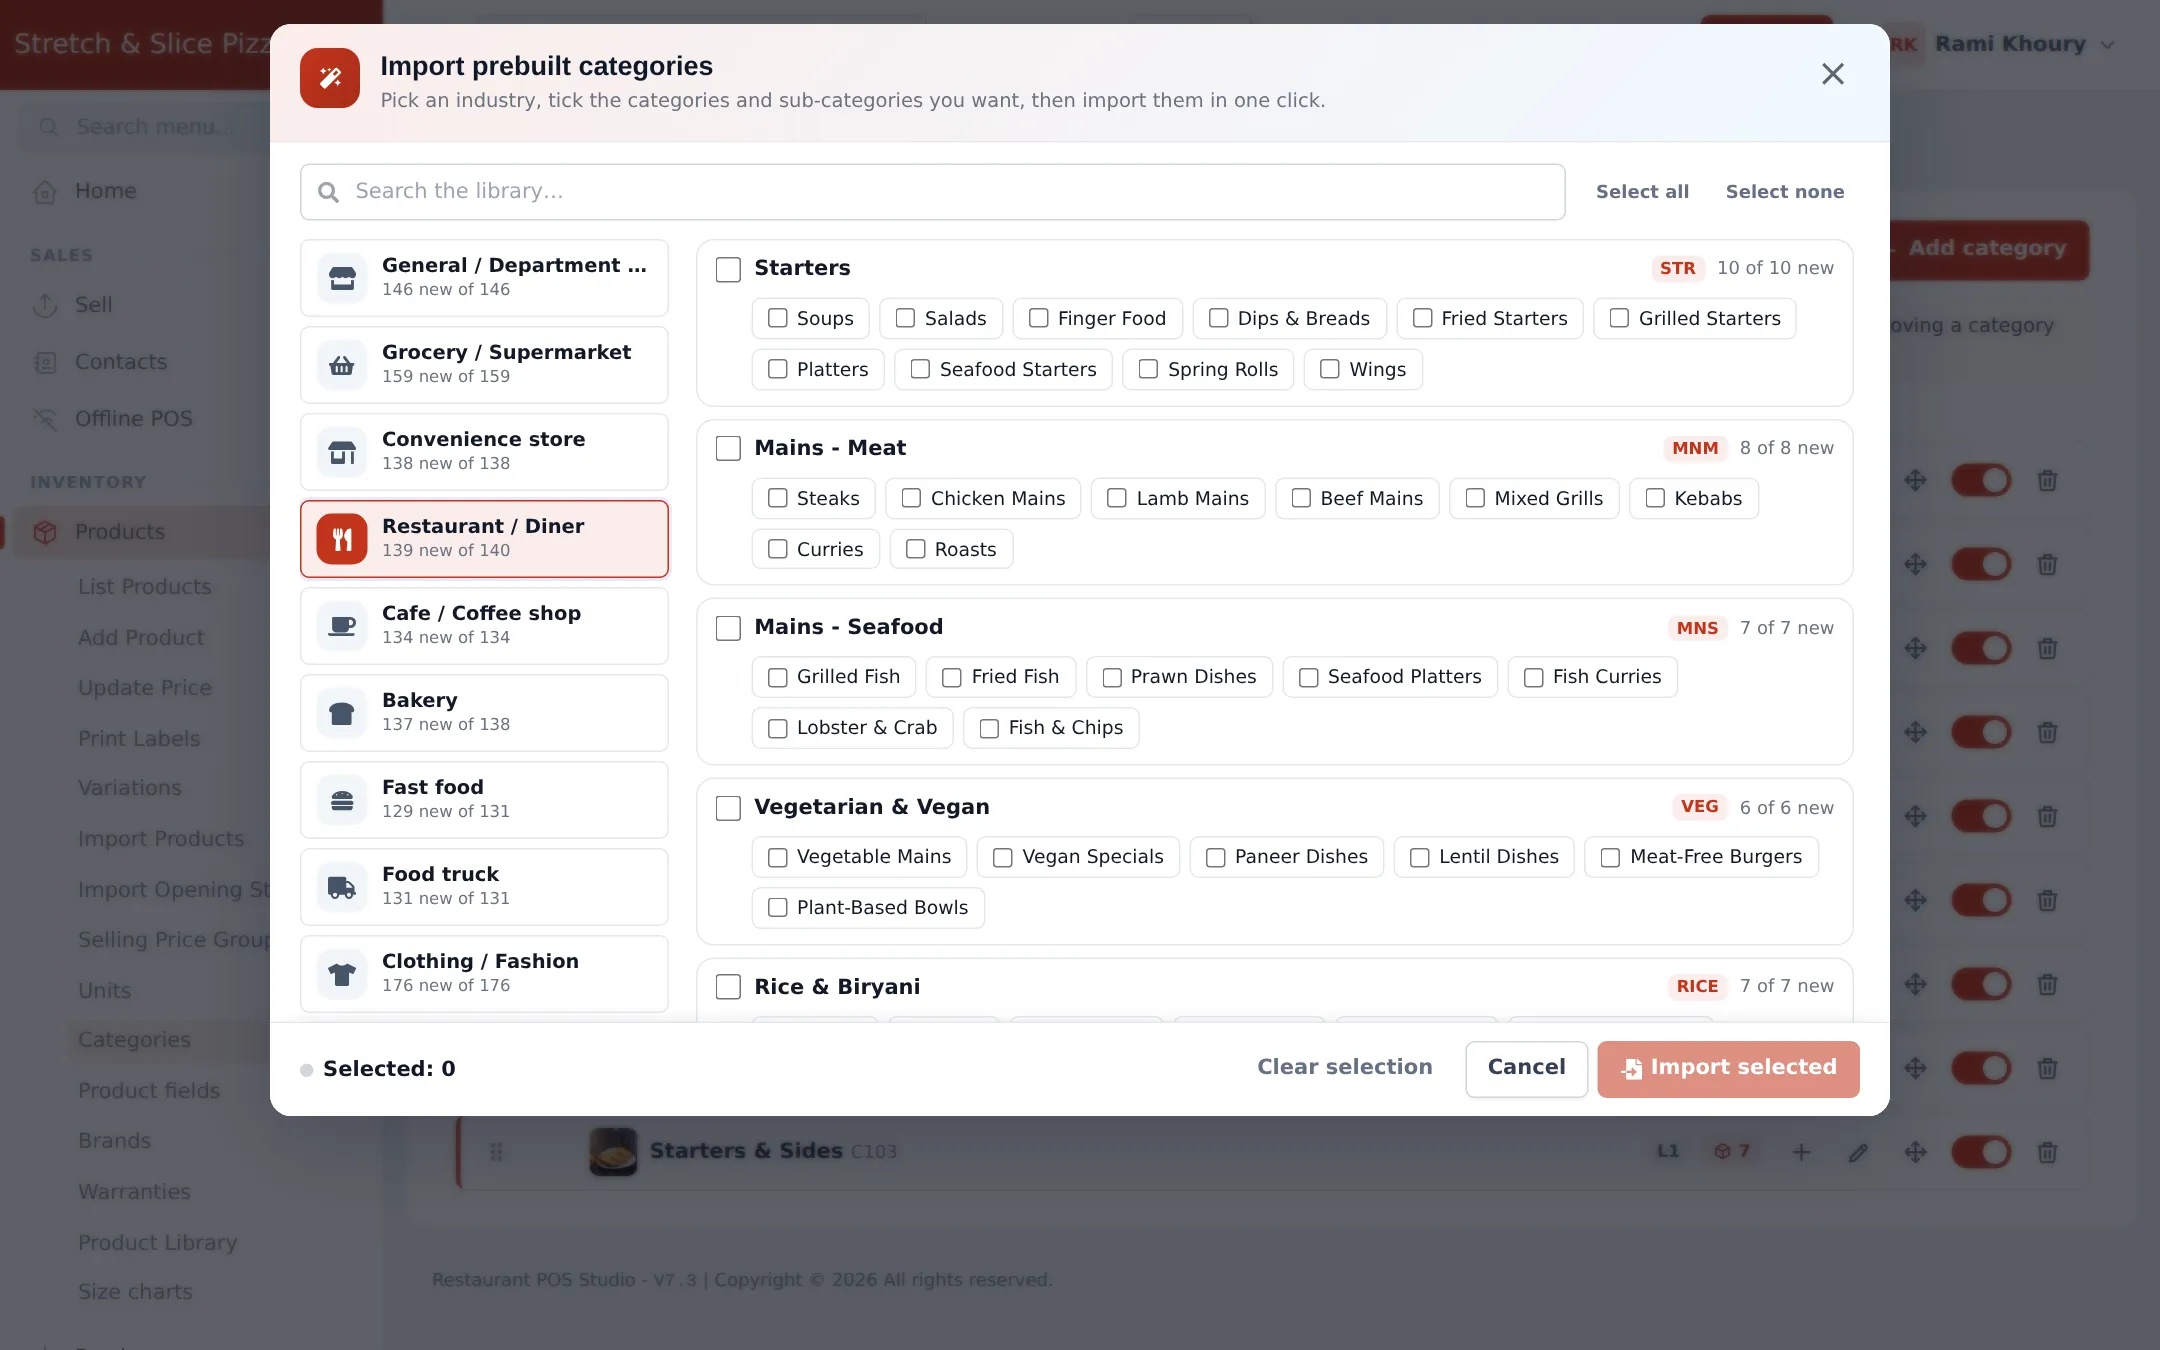Click the General / Department store icon
This screenshot has width=2160, height=1350.
pyautogui.click(x=342, y=278)
